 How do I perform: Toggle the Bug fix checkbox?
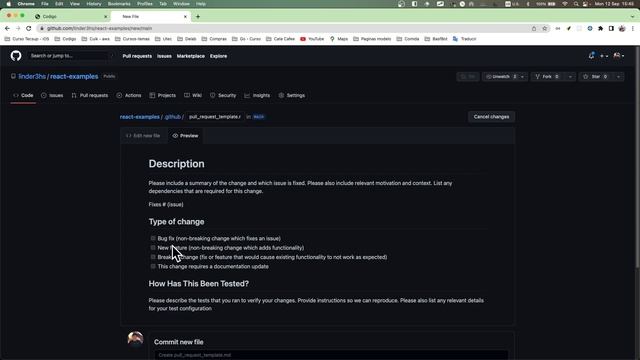(x=153, y=238)
